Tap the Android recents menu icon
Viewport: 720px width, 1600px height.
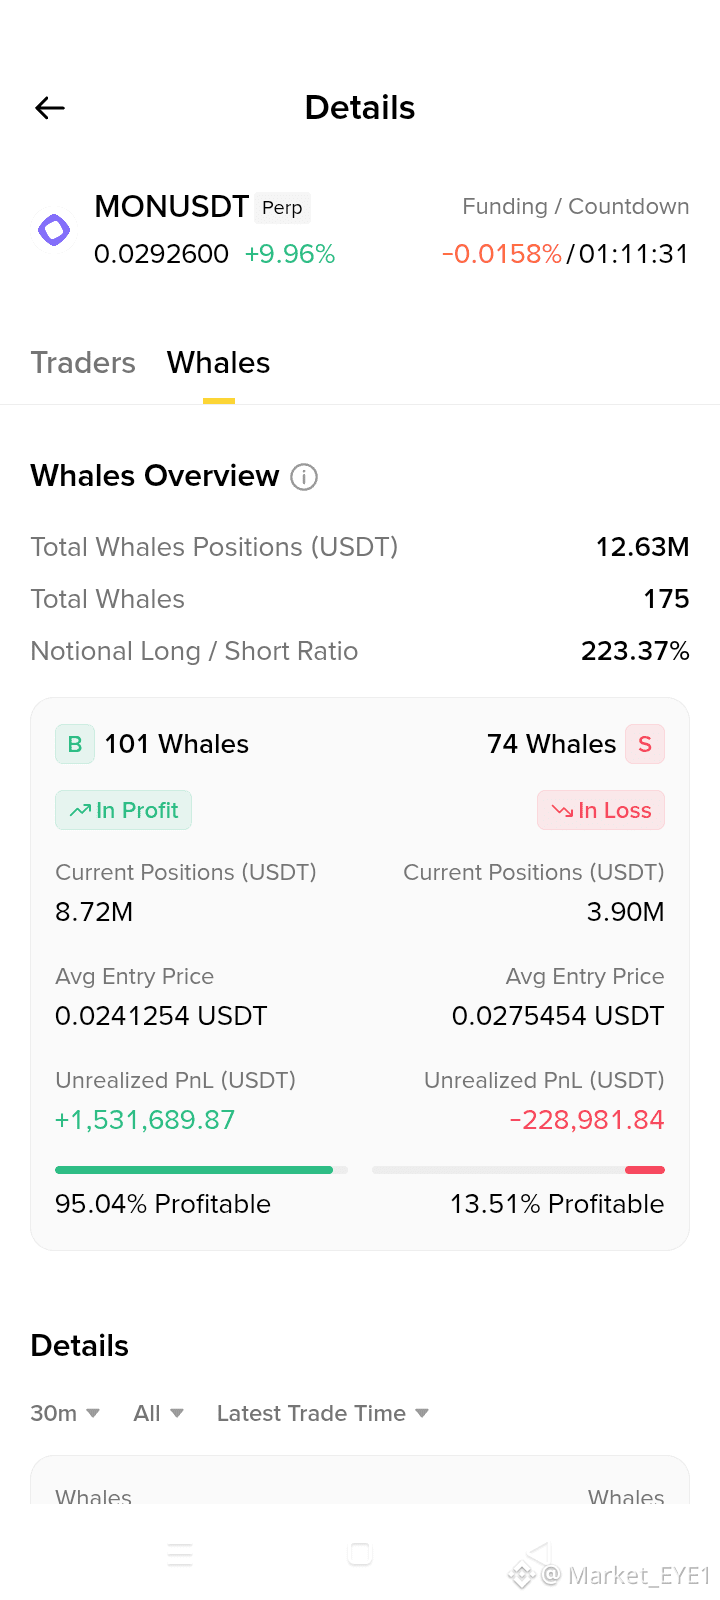point(180,1554)
